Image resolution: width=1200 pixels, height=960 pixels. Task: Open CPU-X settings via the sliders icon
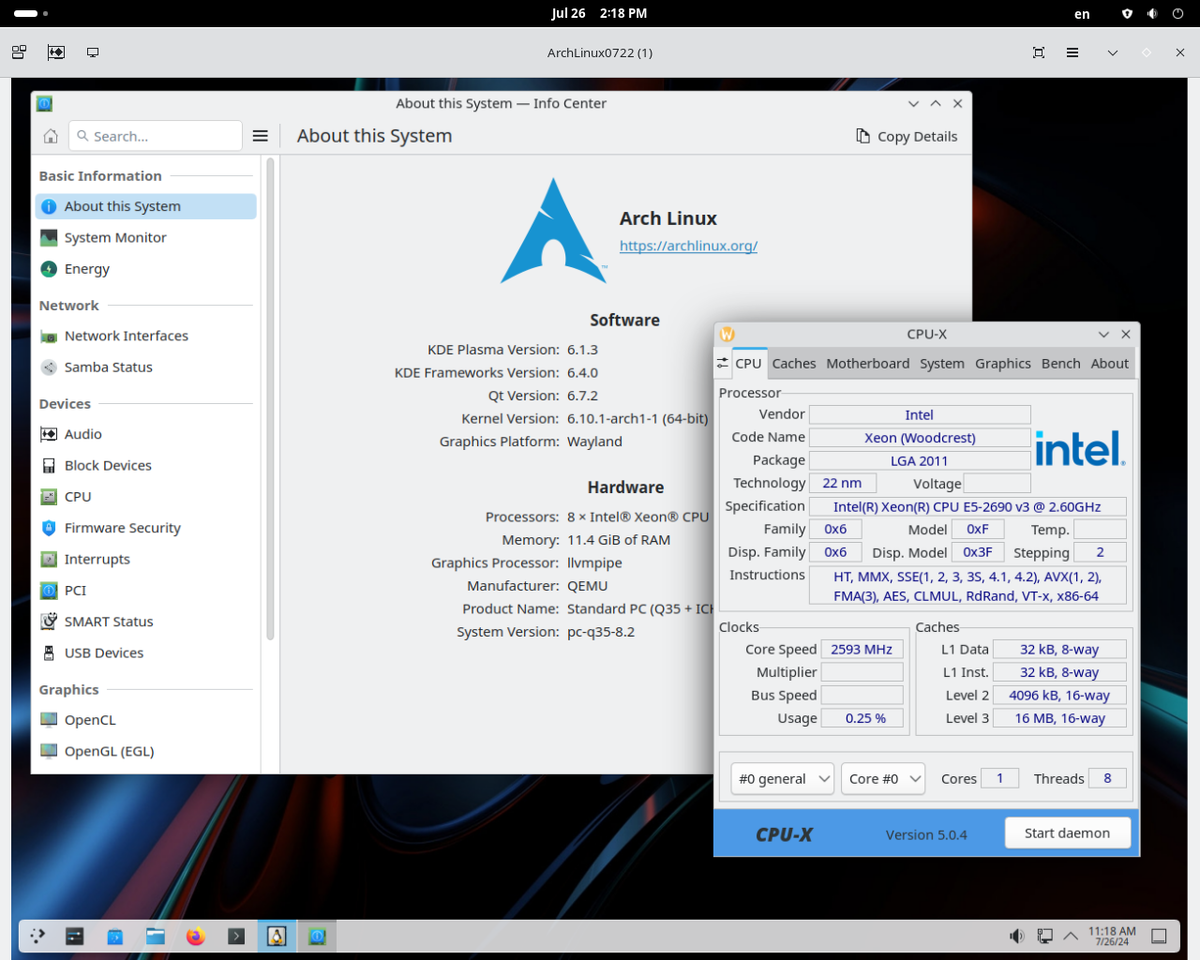coord(723,363)
